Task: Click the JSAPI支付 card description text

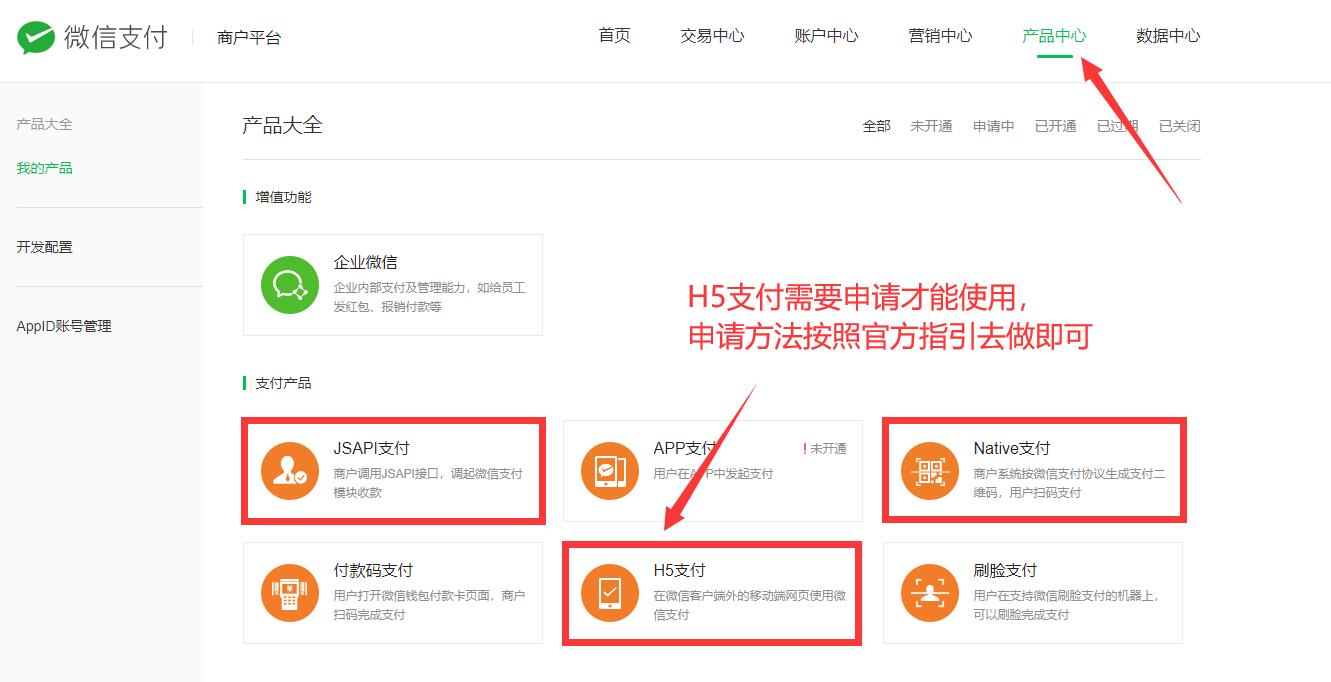Action: click(x=428, y=483)
